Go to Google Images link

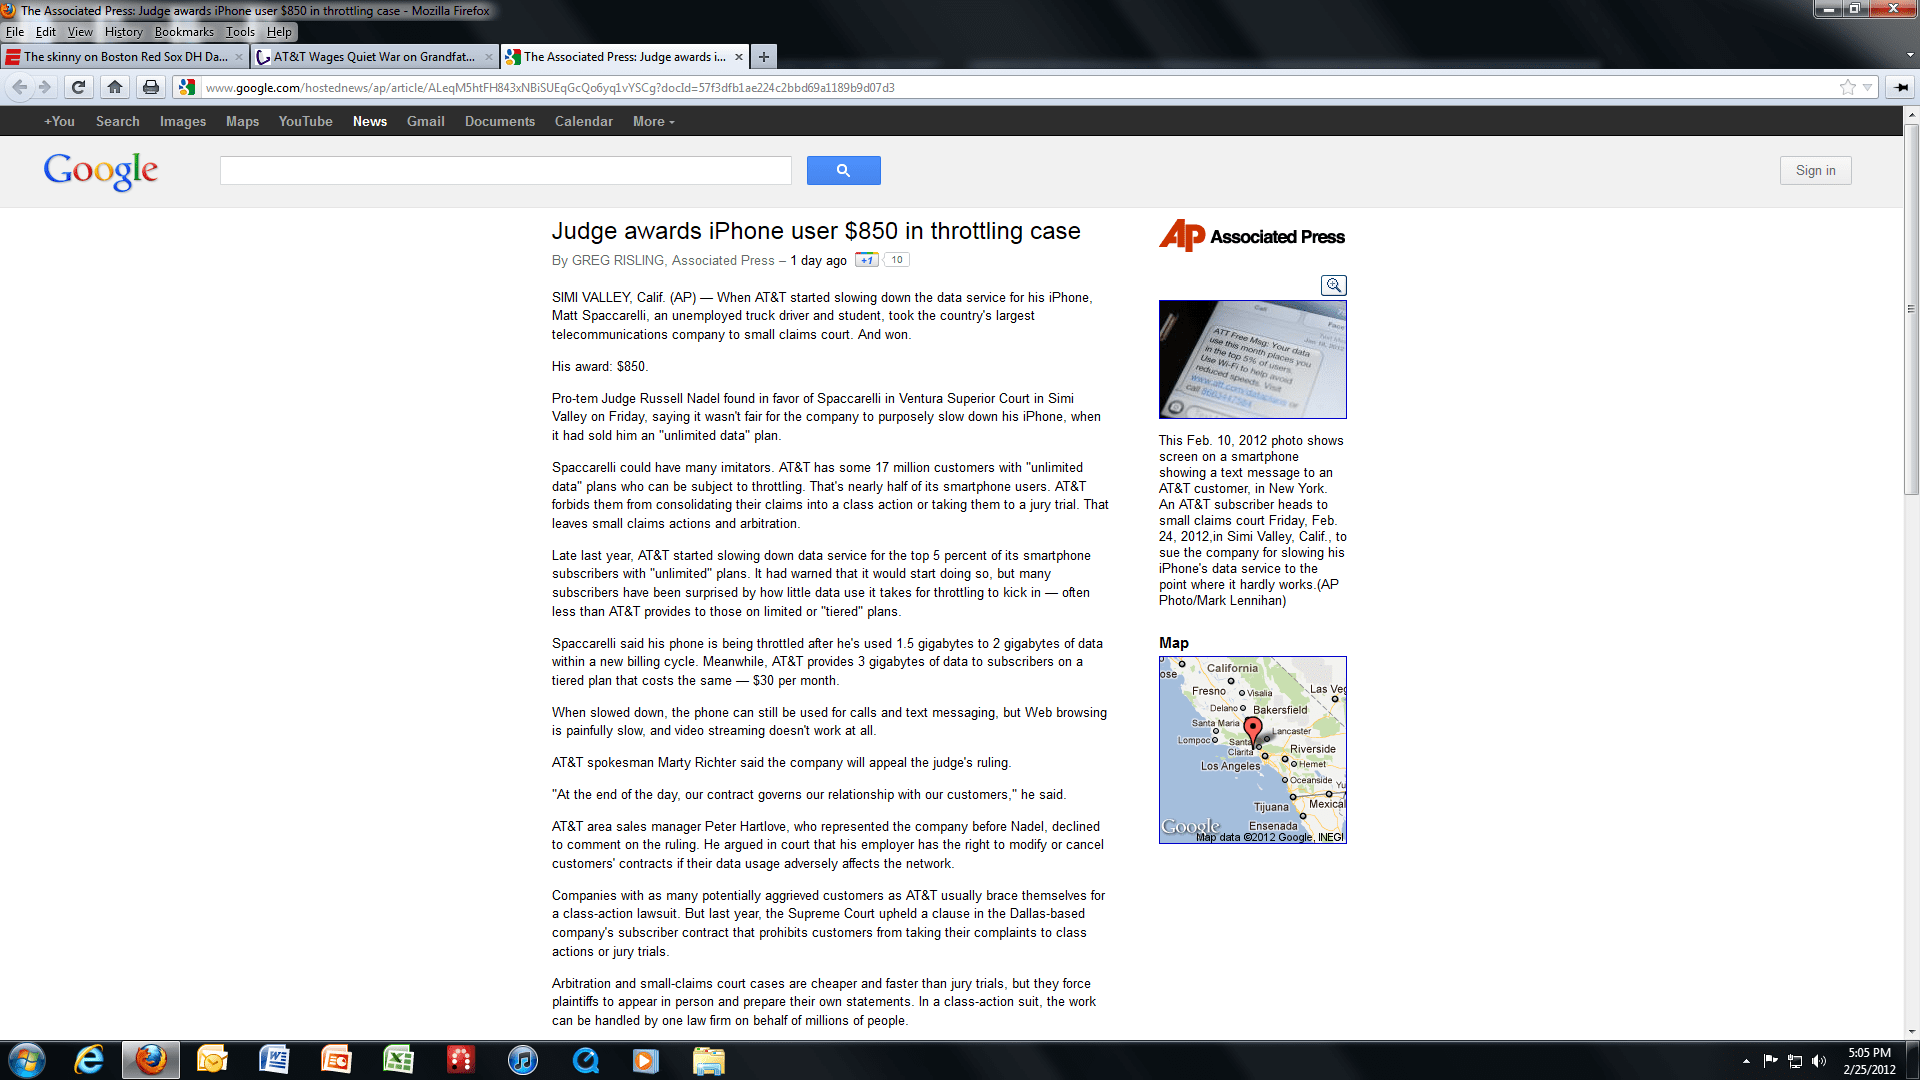[x=183, y=121]
